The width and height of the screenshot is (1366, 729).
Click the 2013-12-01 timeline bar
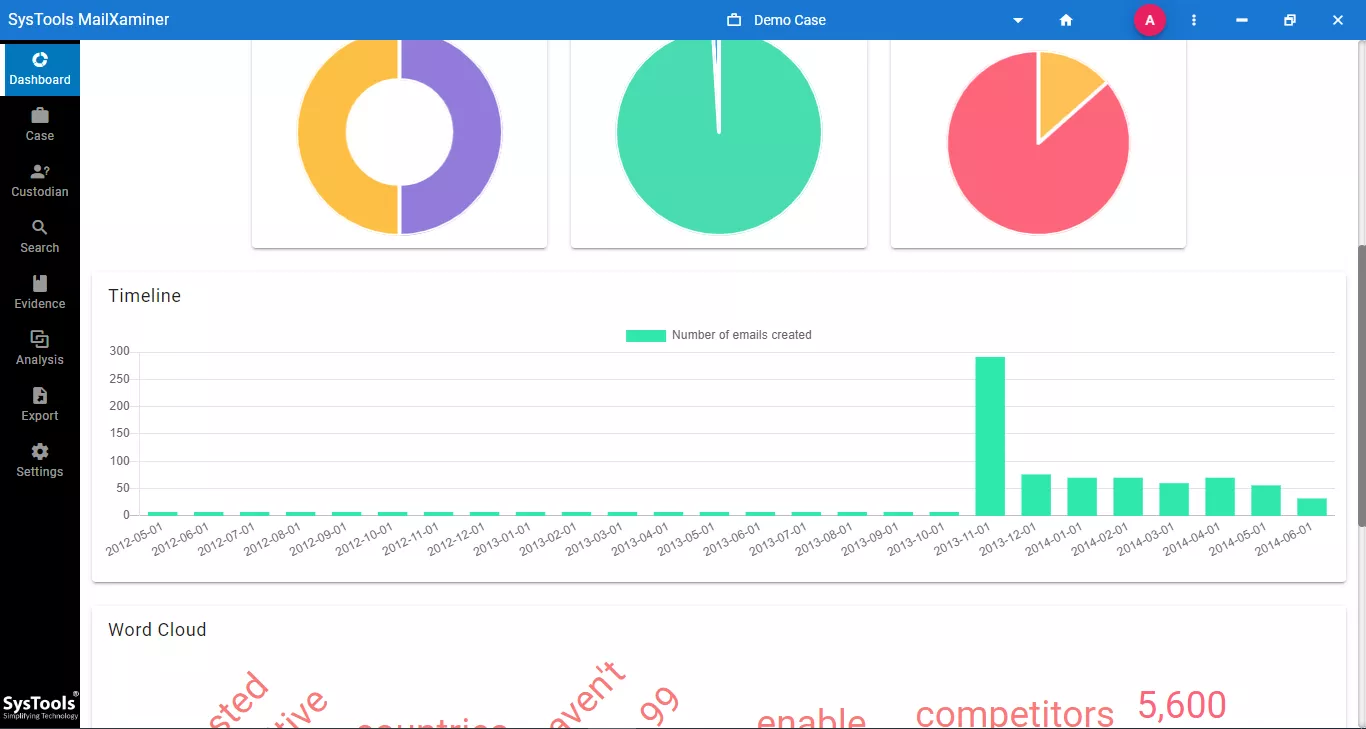point(1036,494)
